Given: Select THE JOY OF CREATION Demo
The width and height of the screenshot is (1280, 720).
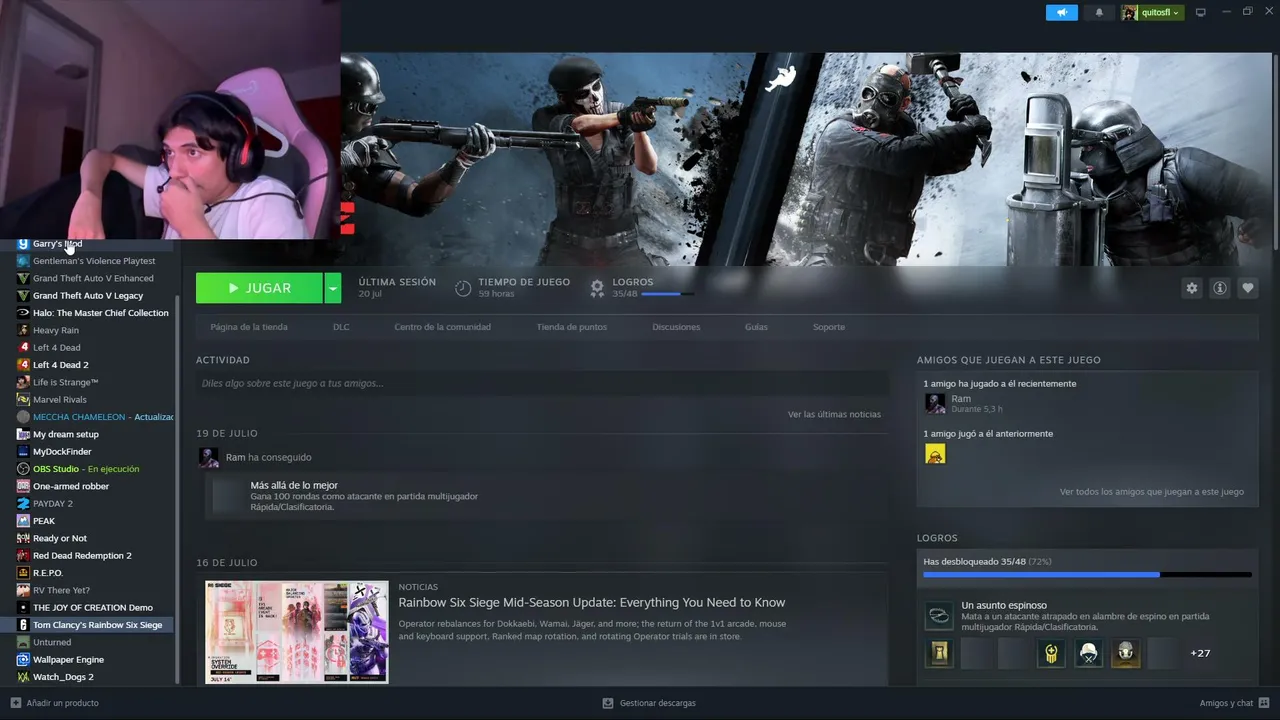Looking at the screenshot, I should pyautogui.click(x=93, y=608).
